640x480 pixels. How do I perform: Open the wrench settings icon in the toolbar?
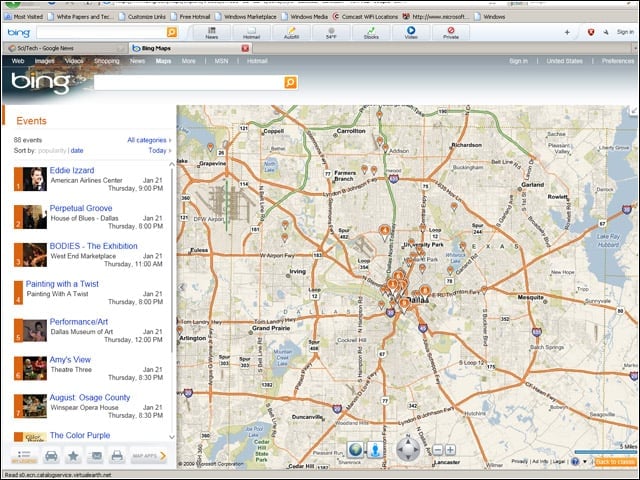point(606,32)
